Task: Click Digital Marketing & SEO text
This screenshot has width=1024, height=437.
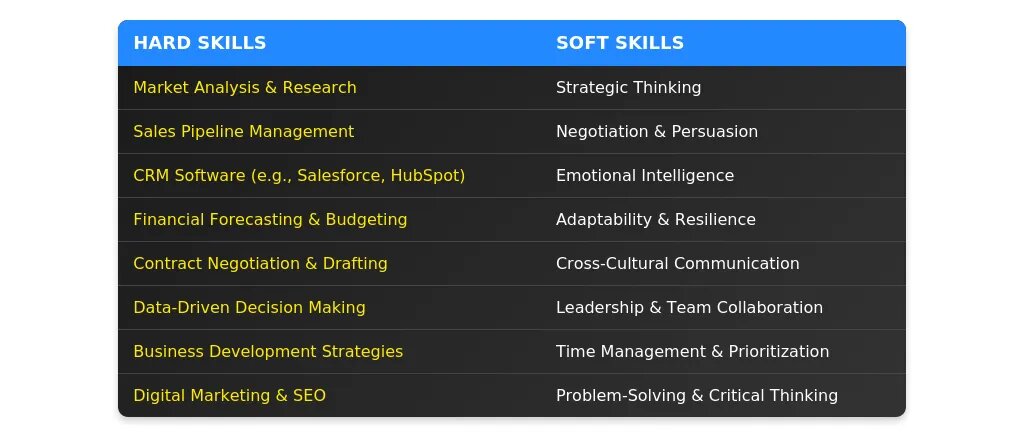Action: pyautogui.click(x=229, y=396)
